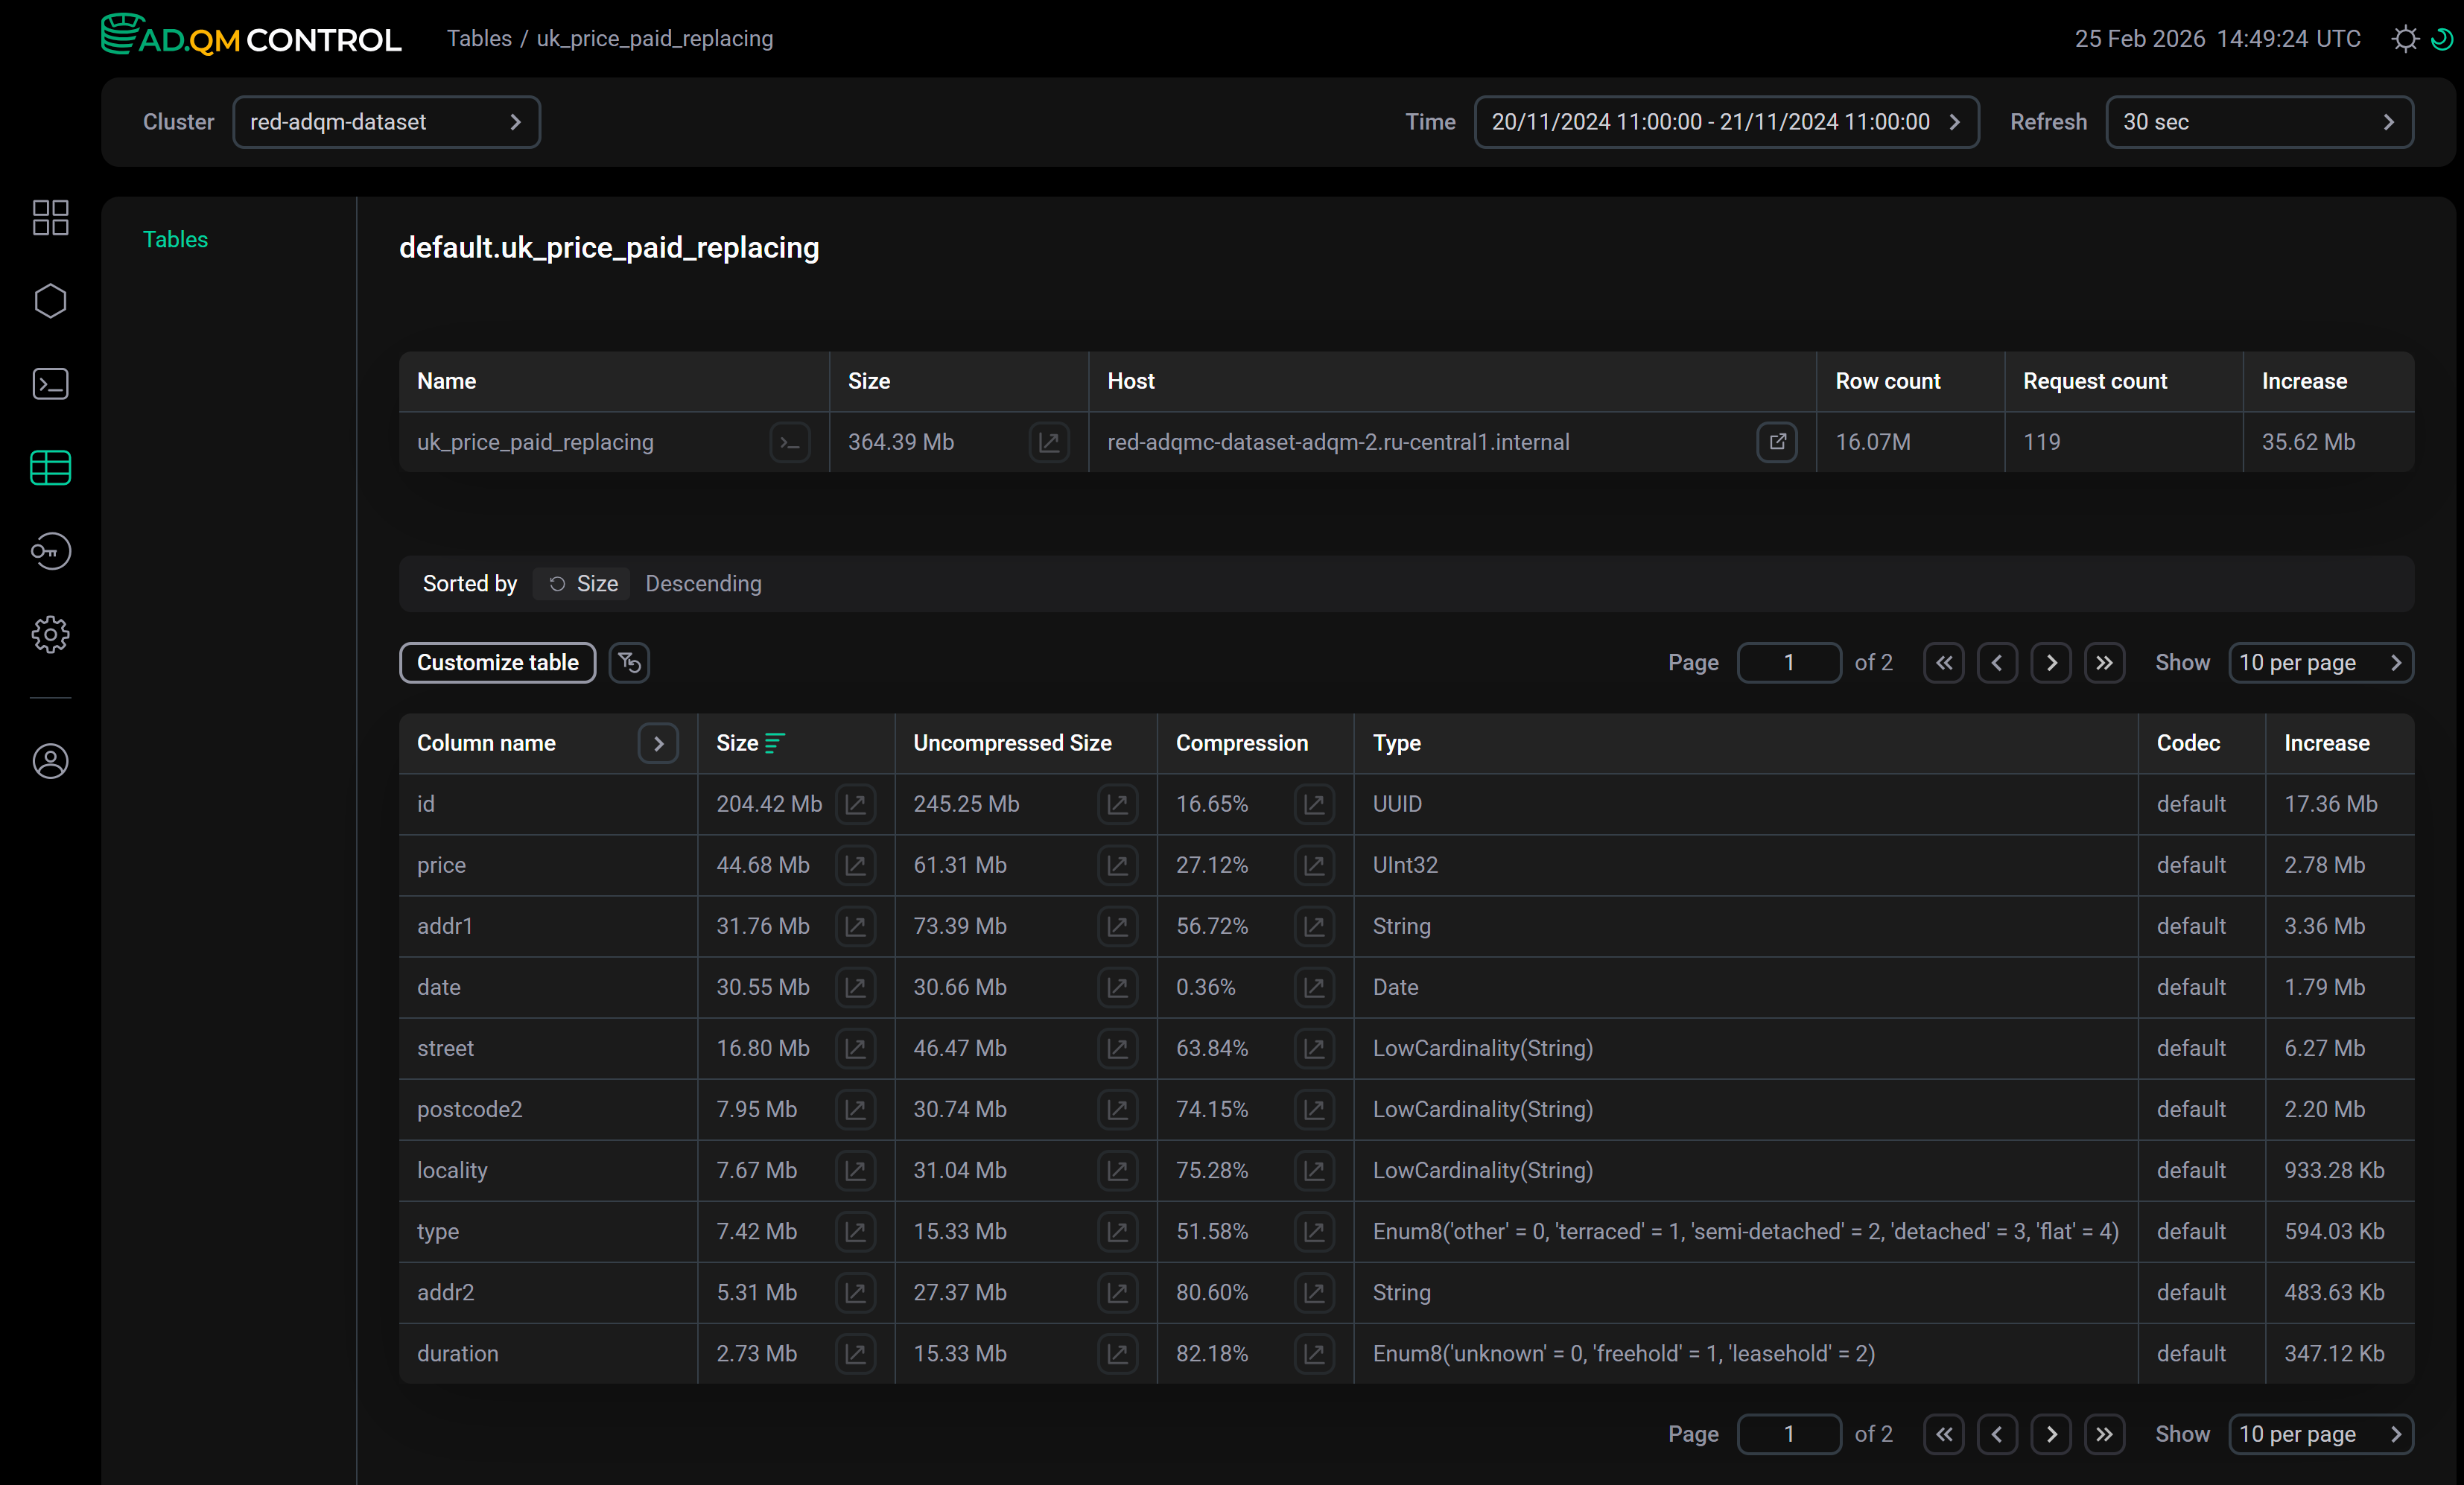Toggle Size column sort order
The height and width of the screenshot is (1485, 2464).
(x=775, y=743)
